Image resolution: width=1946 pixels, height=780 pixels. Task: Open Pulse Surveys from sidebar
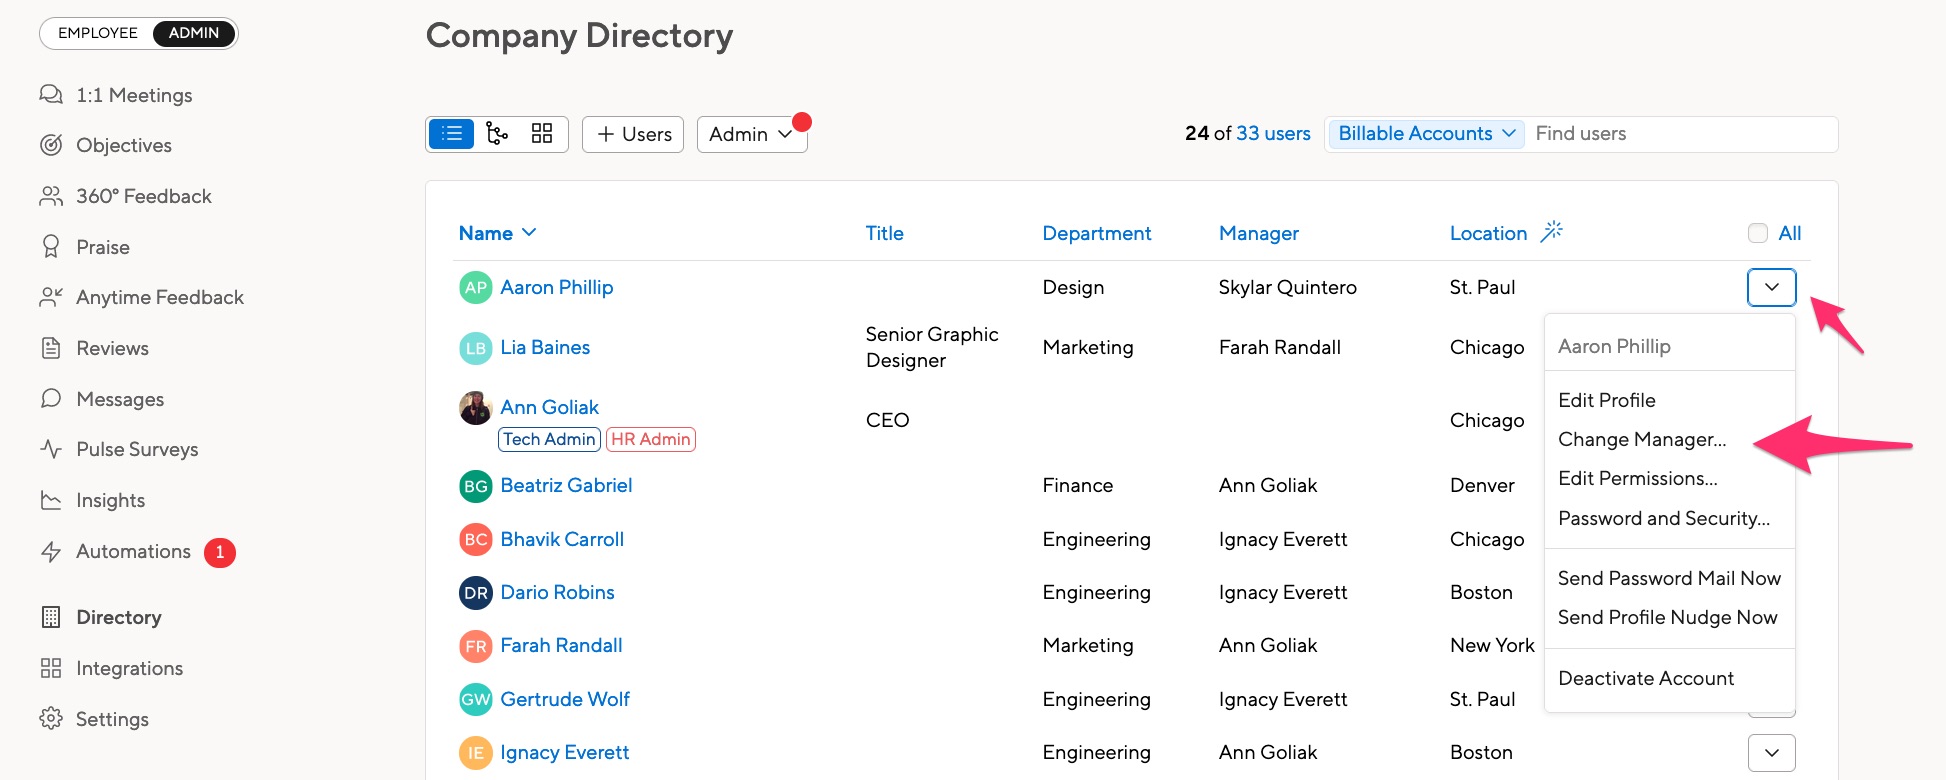click(x=137, y=449)
